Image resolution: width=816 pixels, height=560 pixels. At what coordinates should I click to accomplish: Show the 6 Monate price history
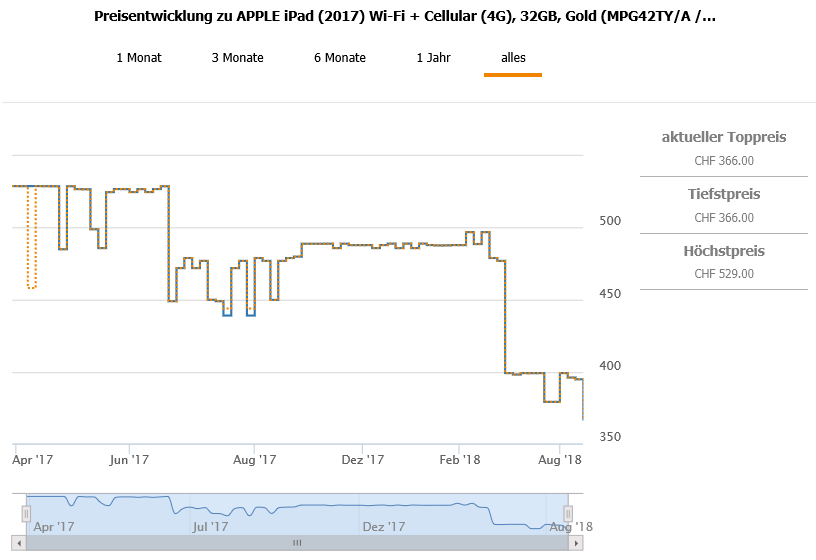tap(340, 58)
